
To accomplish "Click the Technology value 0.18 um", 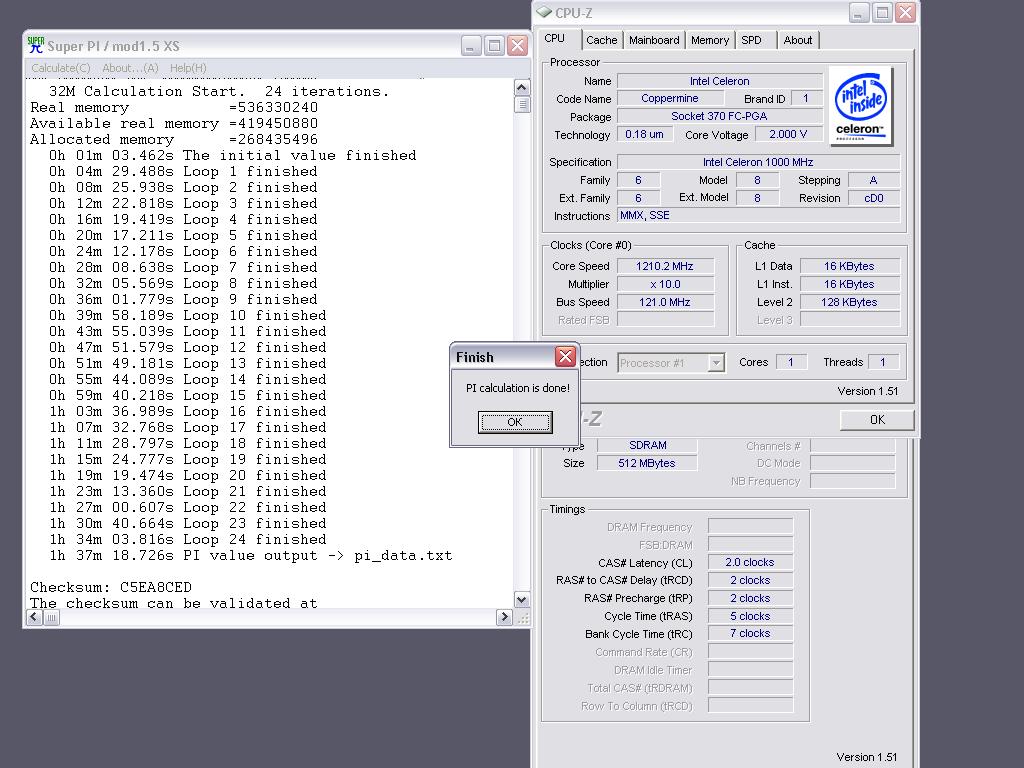I will point(645,134).
